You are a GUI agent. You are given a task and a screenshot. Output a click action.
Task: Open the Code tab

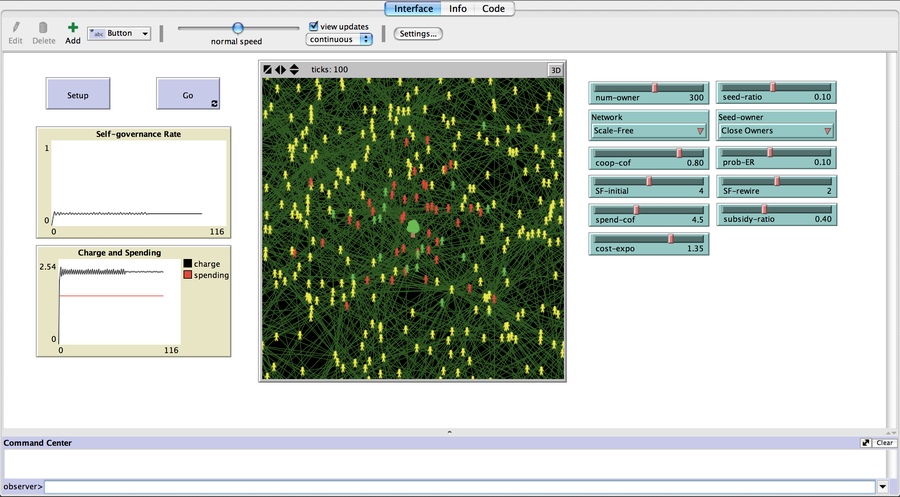pos(493,8)
